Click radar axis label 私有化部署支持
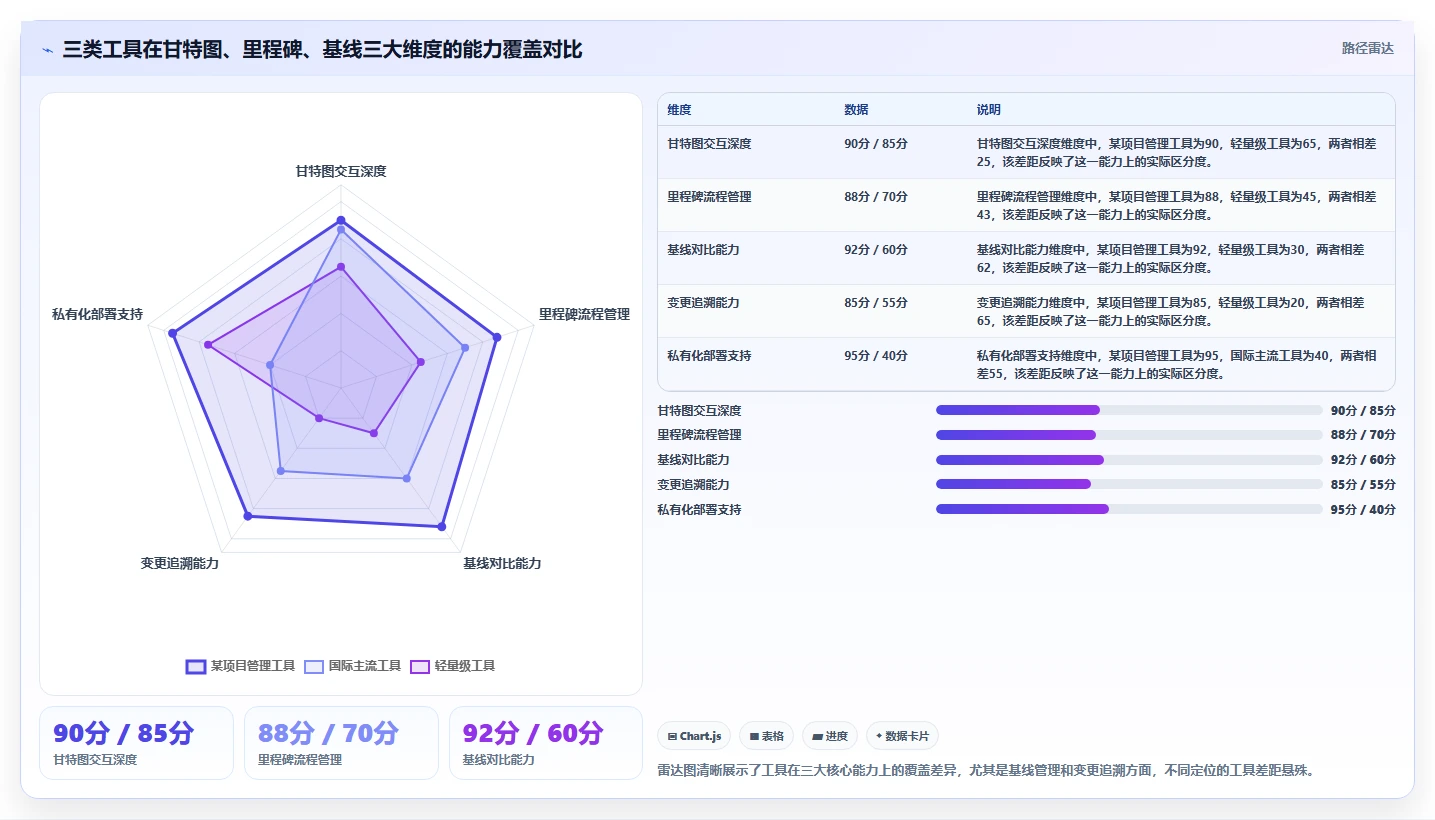The image size is (1435, 820). point(97,314)
